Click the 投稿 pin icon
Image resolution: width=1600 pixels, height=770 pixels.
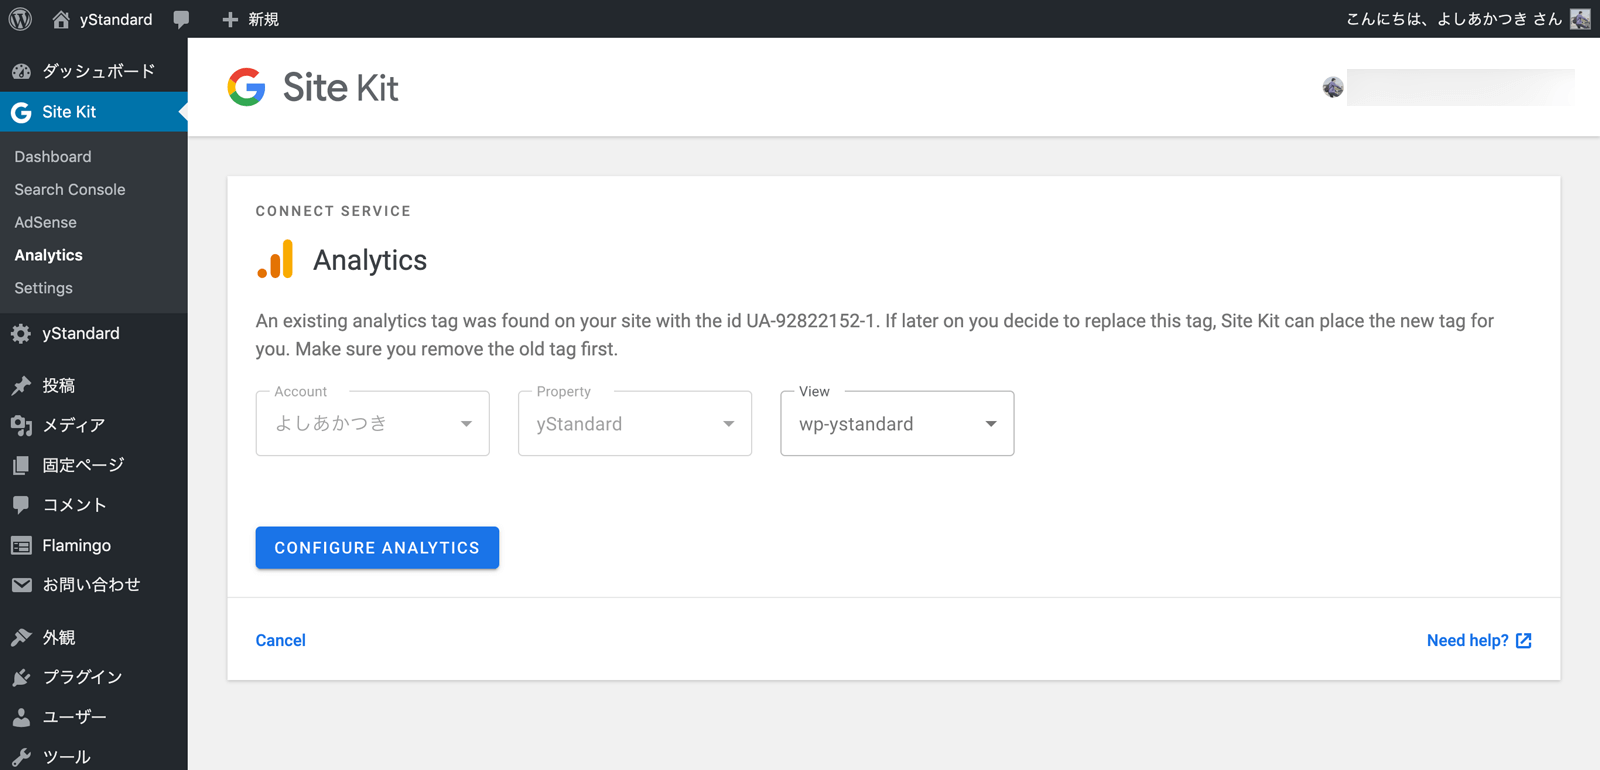[x=21, y=385]
